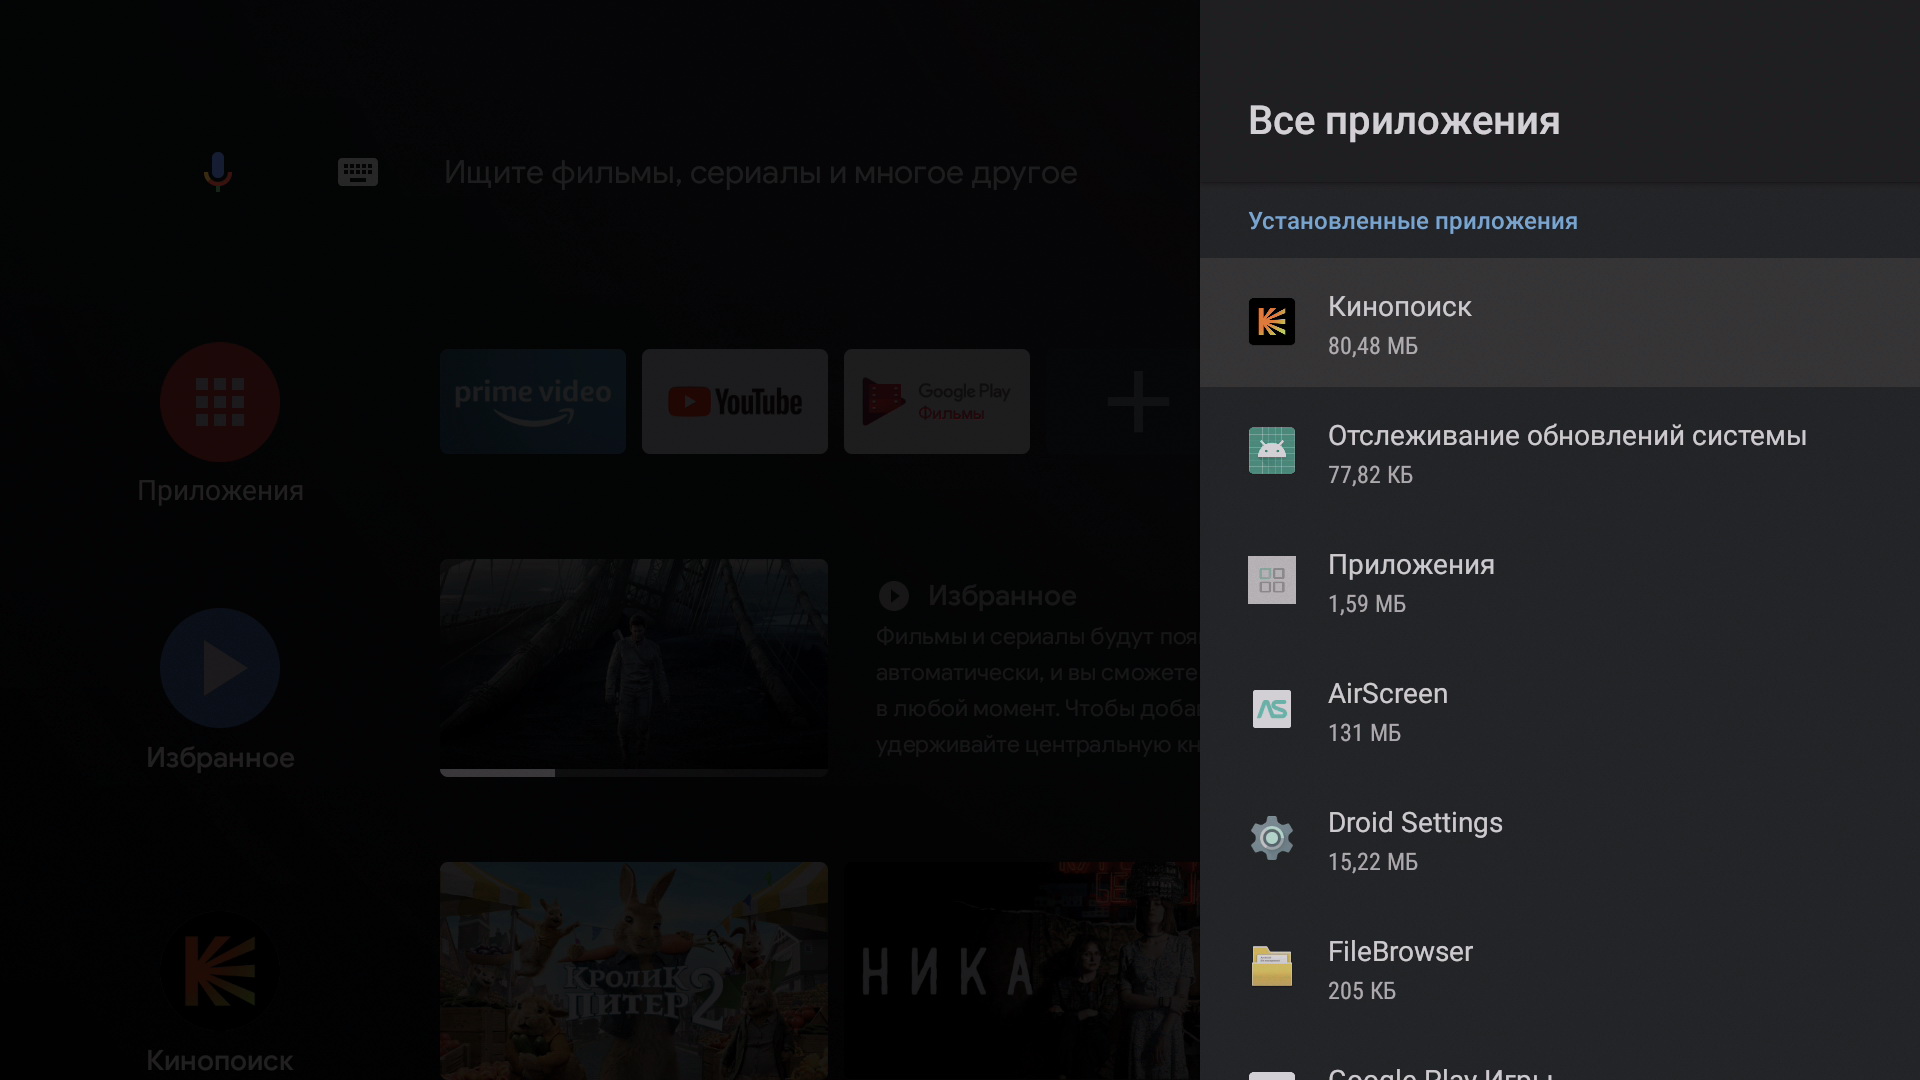Click the Droid Settings gear icon
Image resolution: width=1920 pixels, height=1080 pixels.
coord(1271,838)
